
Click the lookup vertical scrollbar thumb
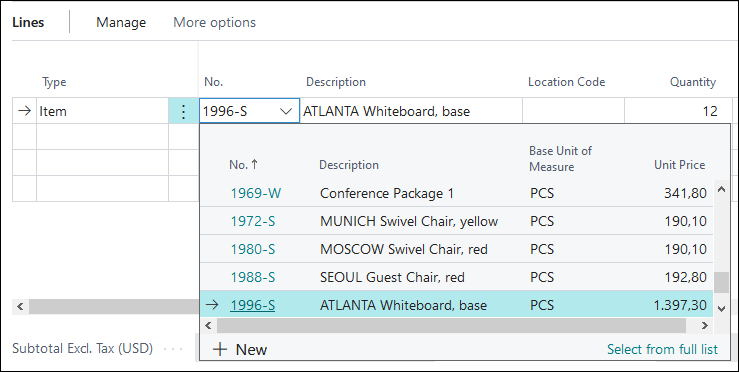[720, 282]
